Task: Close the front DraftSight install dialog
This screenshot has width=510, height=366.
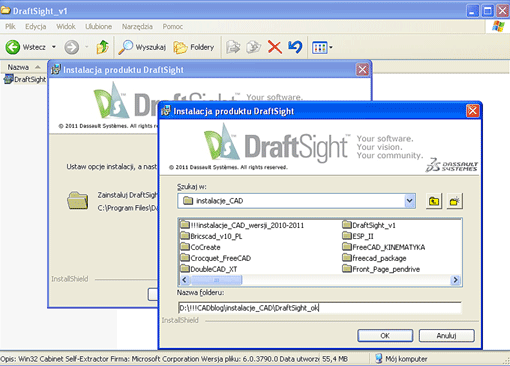Action: (x=472, y=111)
